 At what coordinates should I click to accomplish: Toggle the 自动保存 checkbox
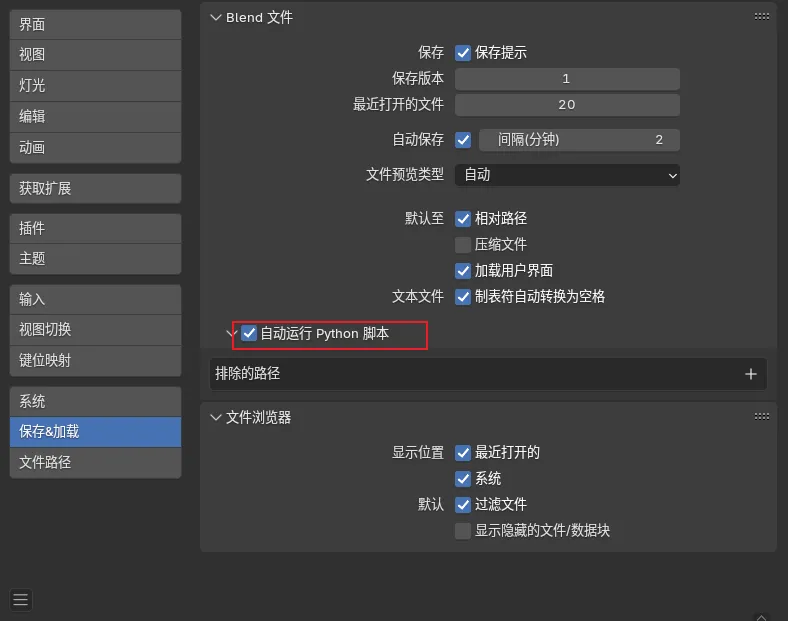click(x=463, y=140)
